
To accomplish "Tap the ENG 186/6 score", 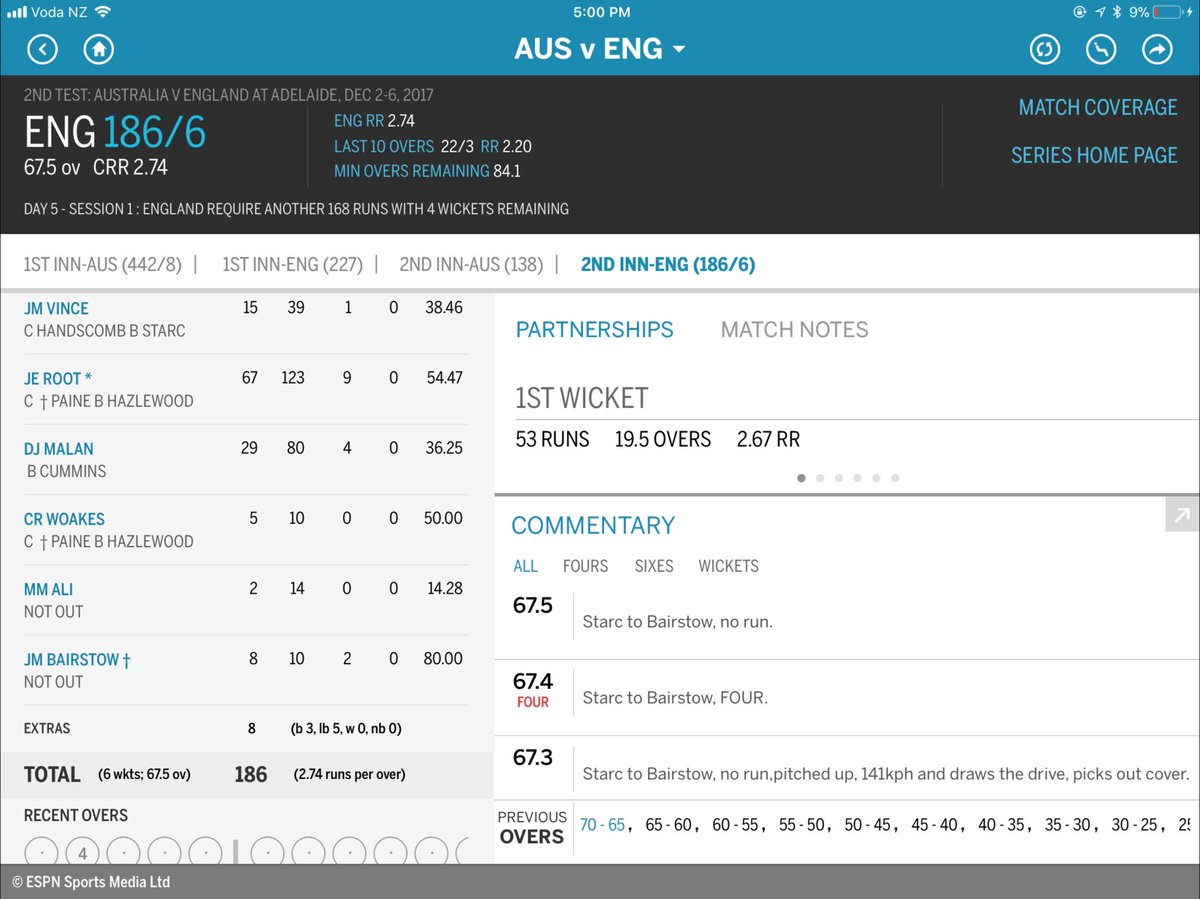I will (115, 132).
